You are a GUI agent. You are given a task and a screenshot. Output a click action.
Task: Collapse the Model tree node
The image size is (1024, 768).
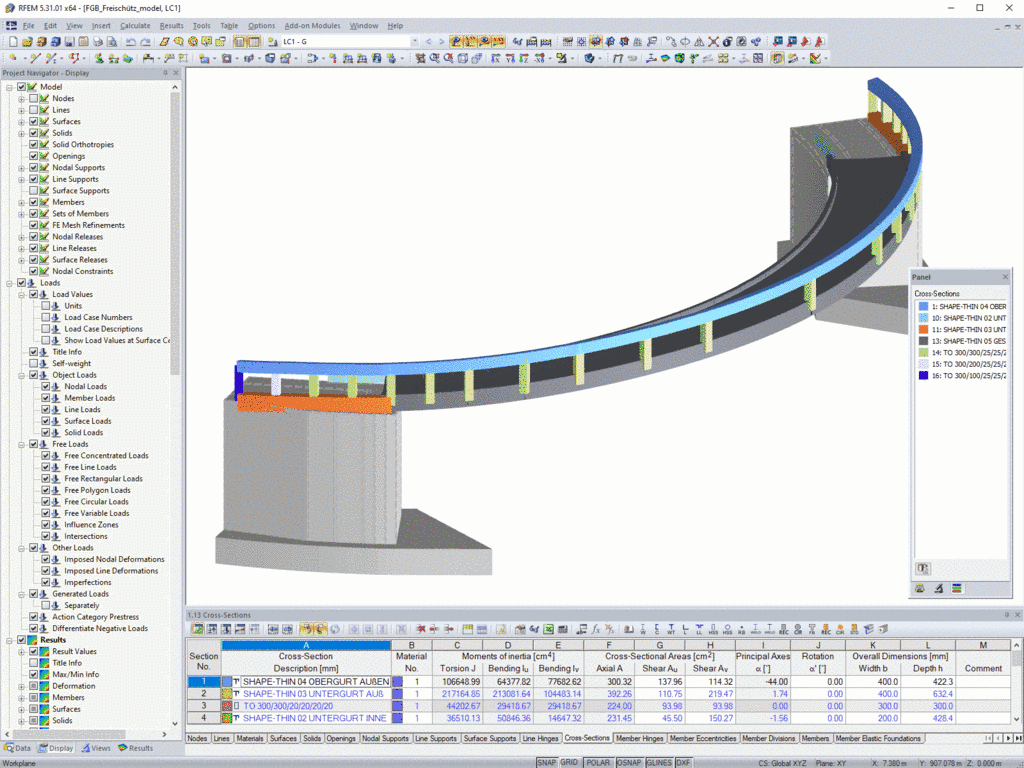pos(9,87)
